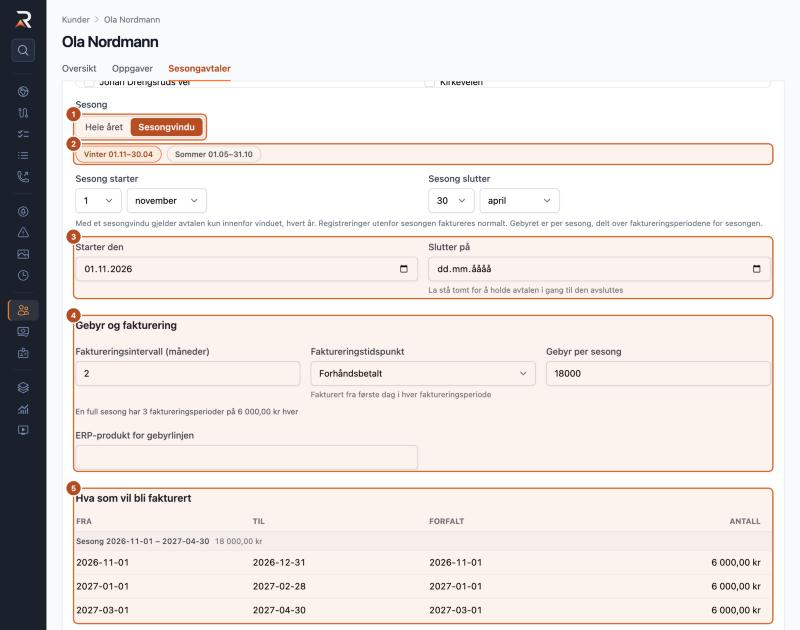Open the checklist icon in the sidebar
The image size is (800, 630).
23,134
